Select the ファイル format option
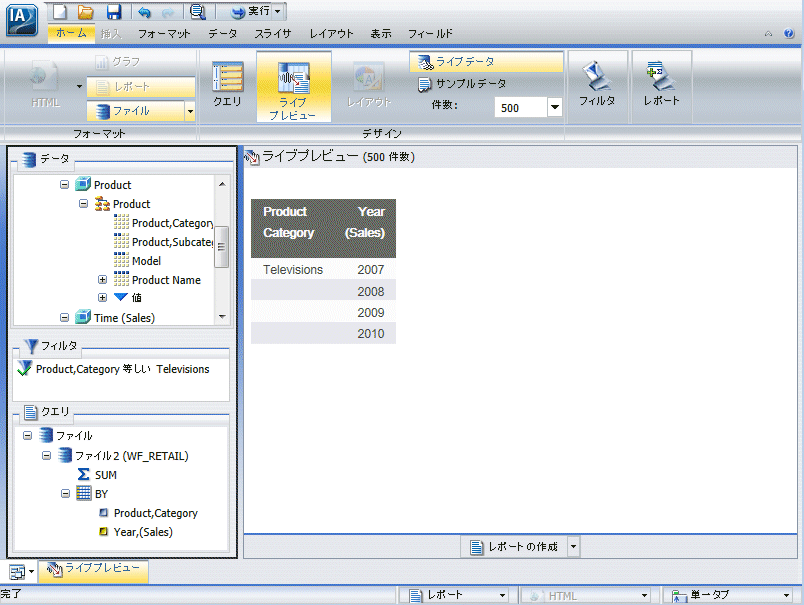The width and height of the screenshot is (804, 605). coord(135,111)
